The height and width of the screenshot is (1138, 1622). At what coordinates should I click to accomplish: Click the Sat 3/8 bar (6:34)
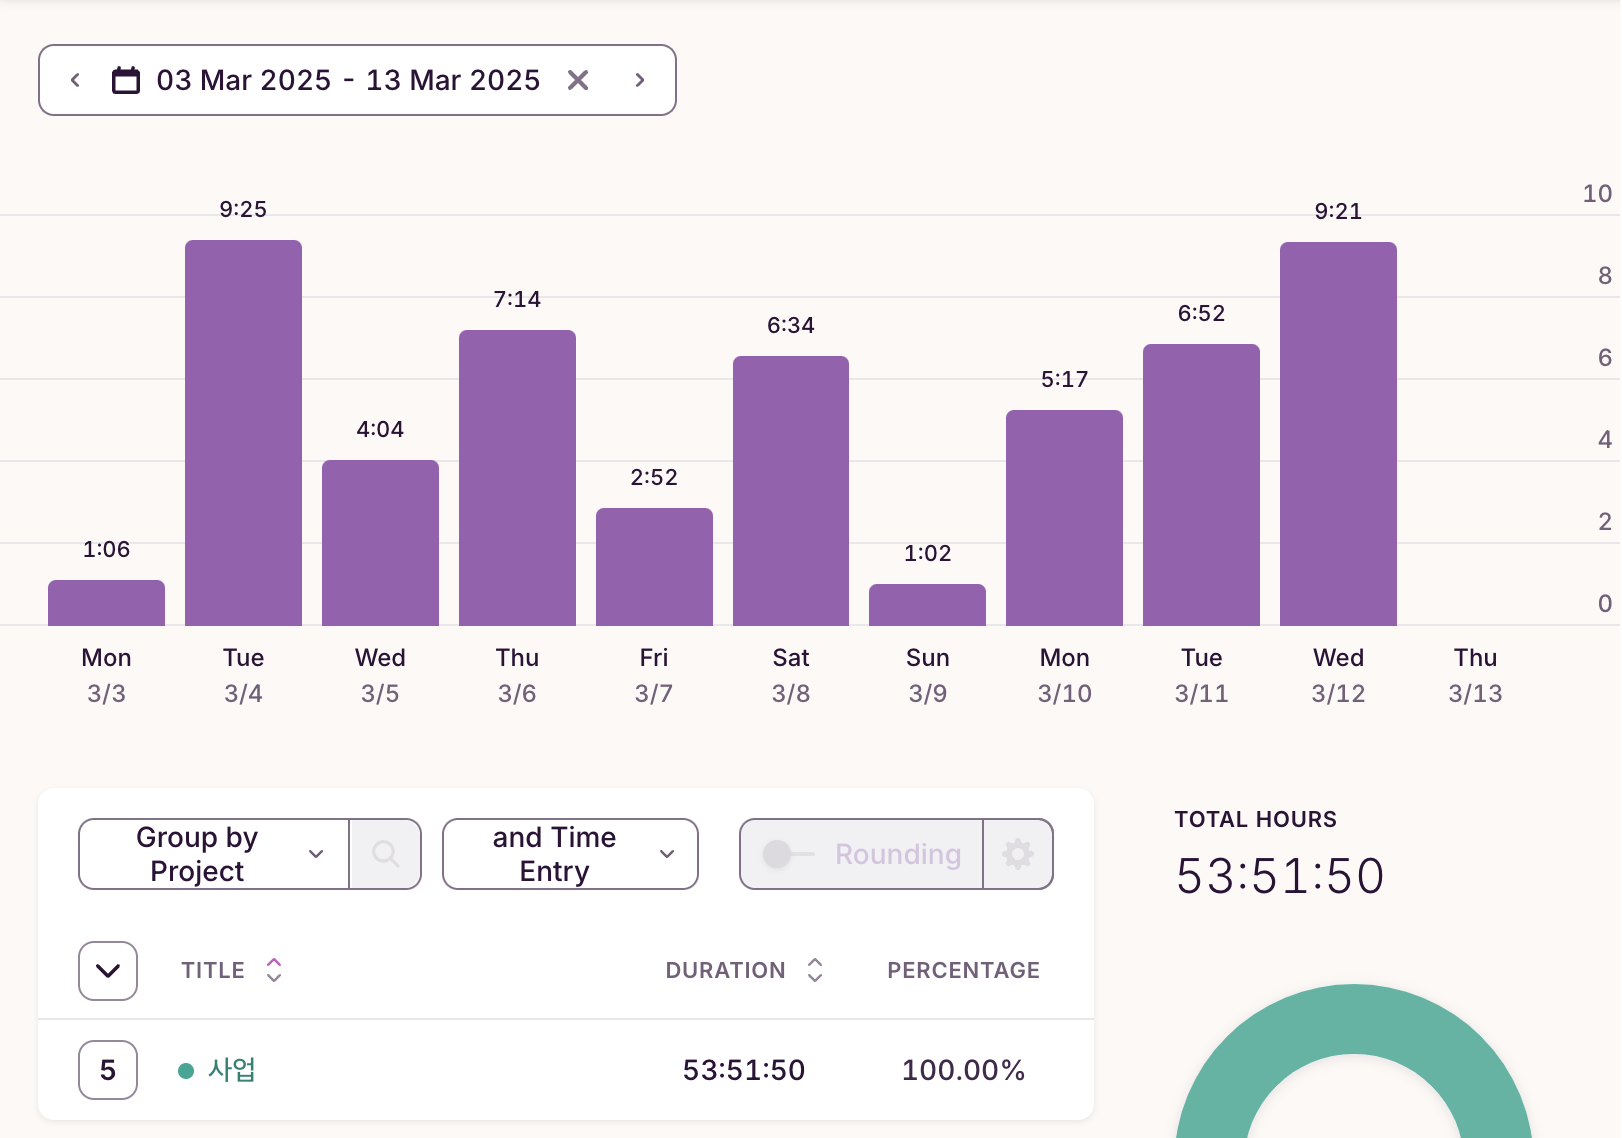791,491
